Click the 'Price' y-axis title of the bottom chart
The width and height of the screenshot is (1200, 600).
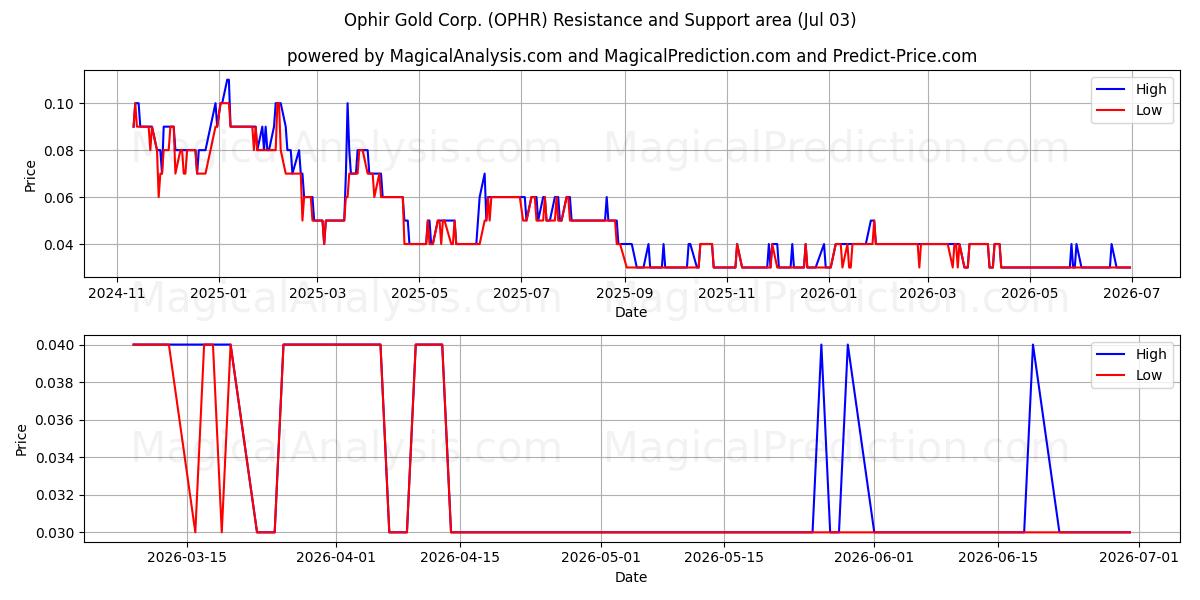tap(22, 439)
